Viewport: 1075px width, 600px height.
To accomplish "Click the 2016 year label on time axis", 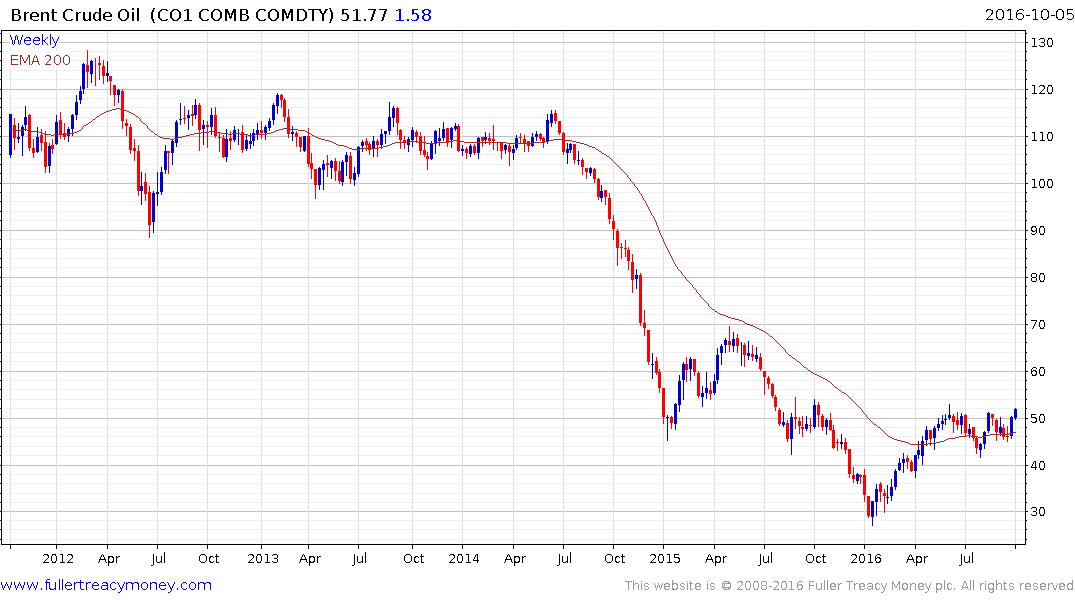I will 865,558.
